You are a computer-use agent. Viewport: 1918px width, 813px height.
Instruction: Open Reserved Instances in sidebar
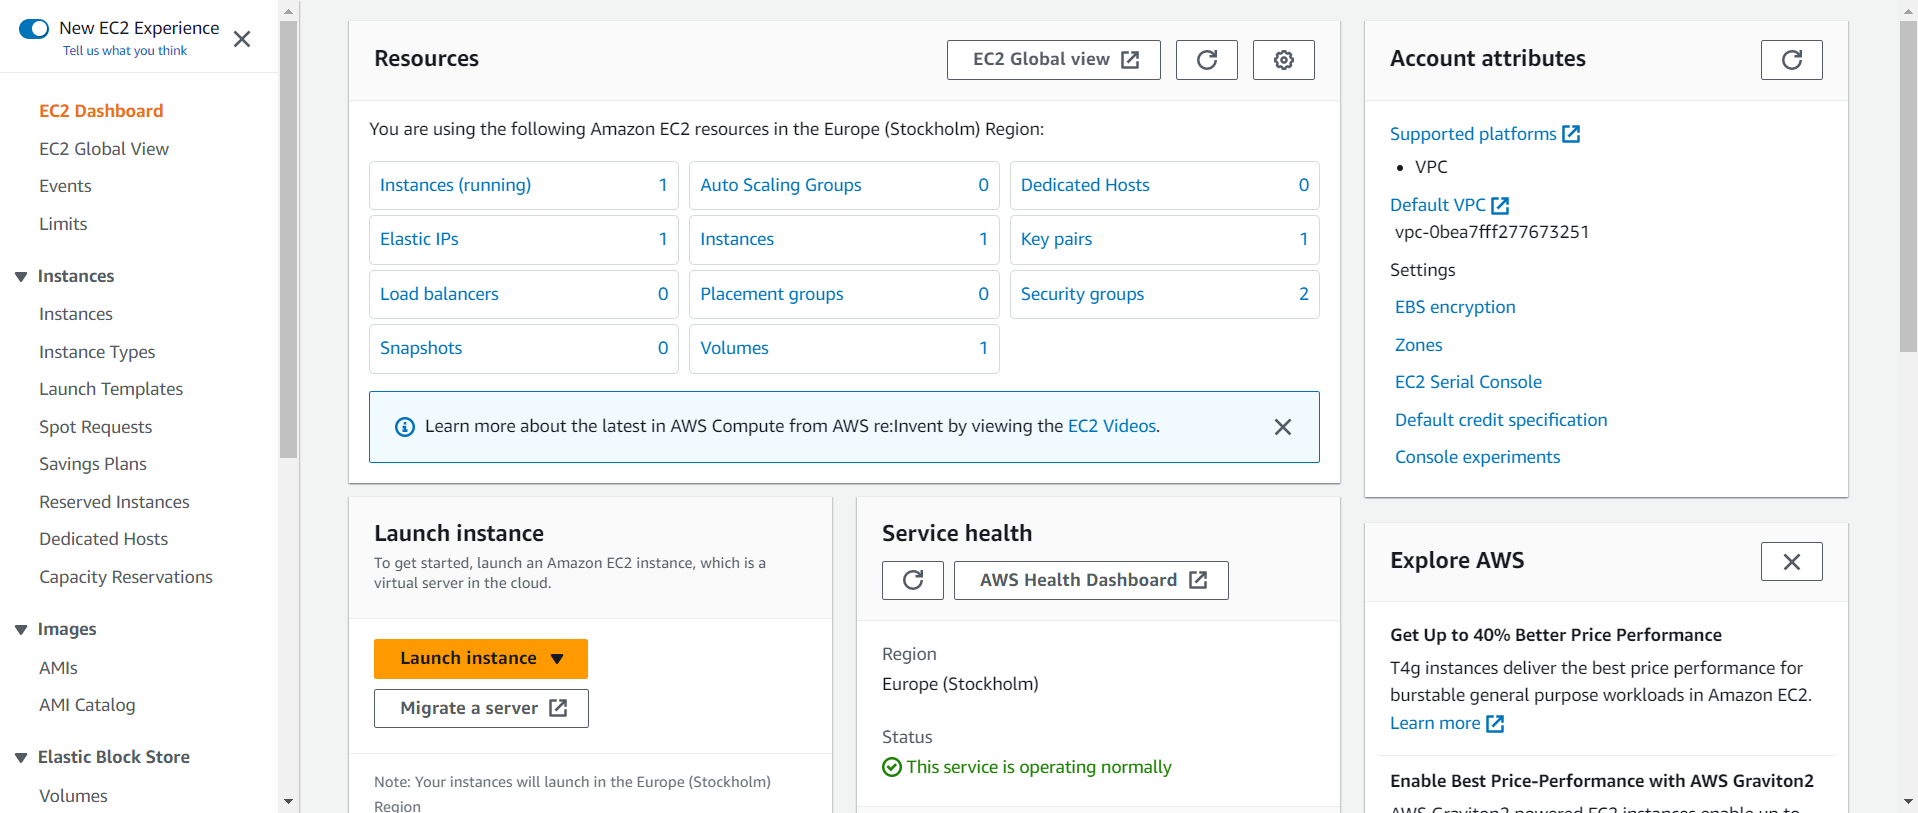pyautogui.click(x=114, y=502)
